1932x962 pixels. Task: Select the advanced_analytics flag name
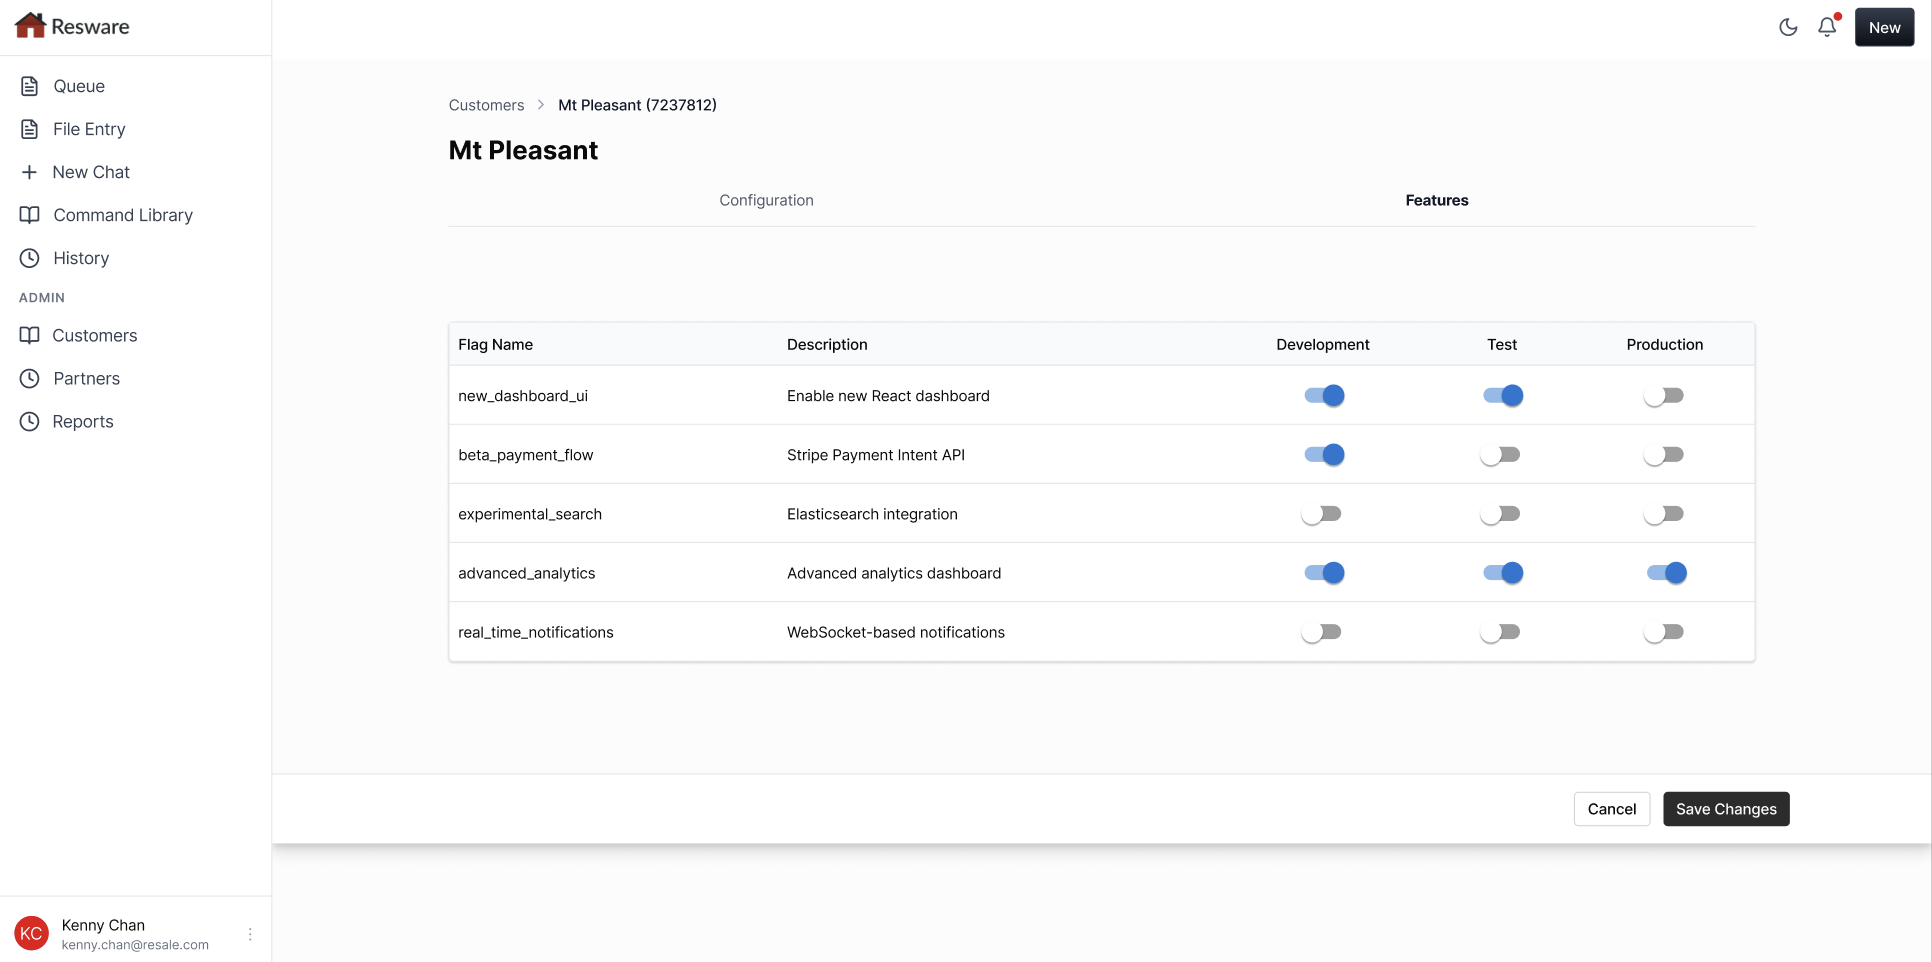tap(526, 573)
